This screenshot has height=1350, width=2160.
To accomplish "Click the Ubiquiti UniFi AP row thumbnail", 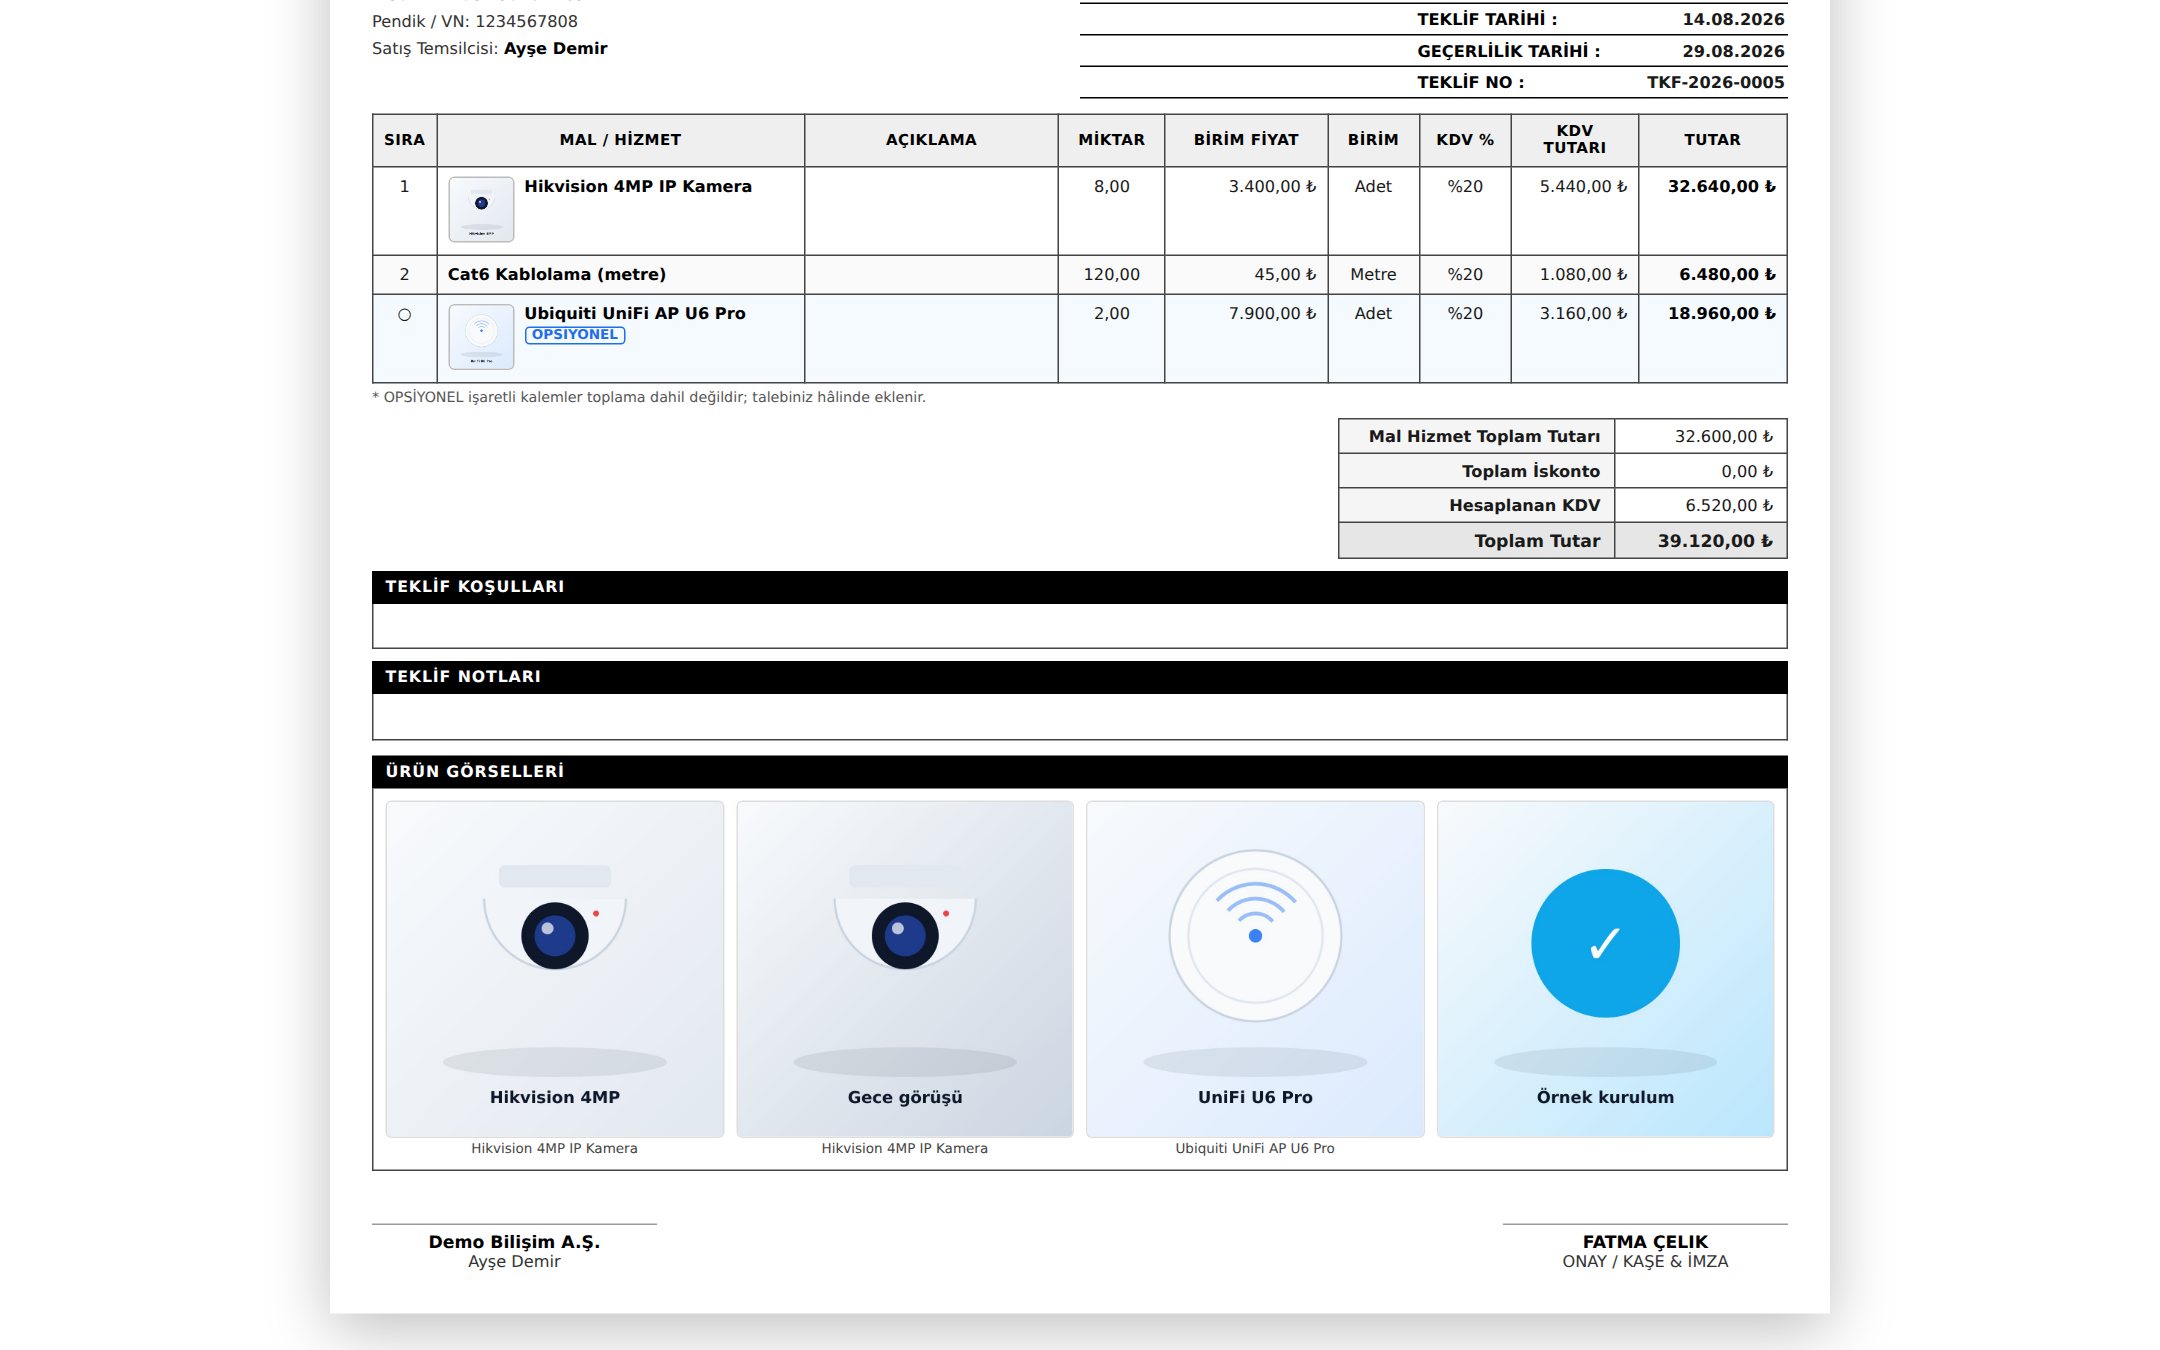I will tap(481, 337).
